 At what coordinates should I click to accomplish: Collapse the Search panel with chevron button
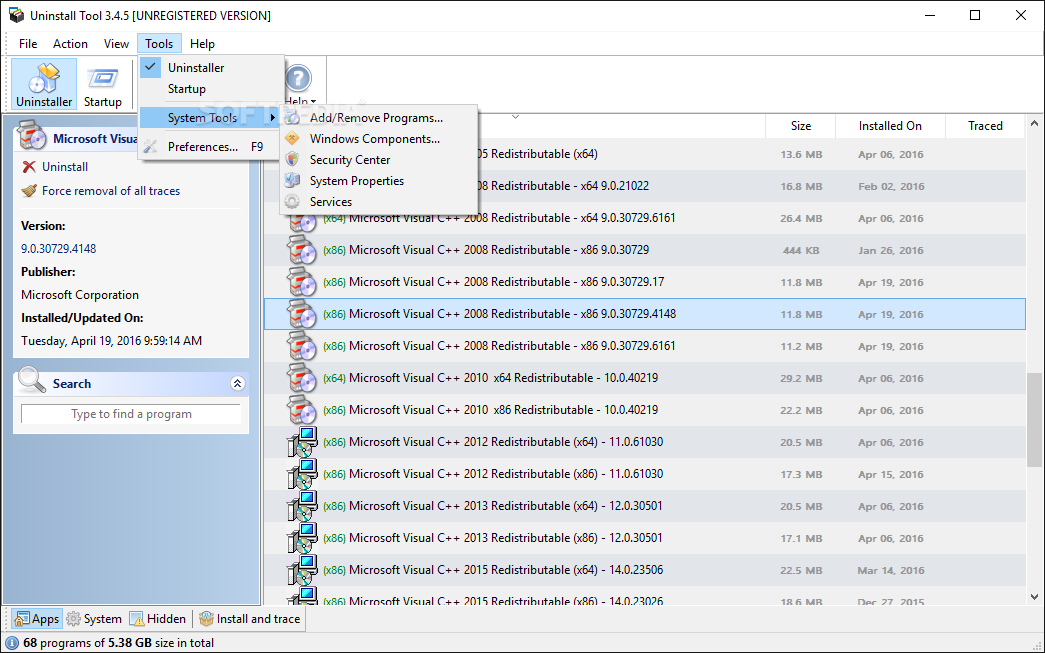click(x=237, y=383)
